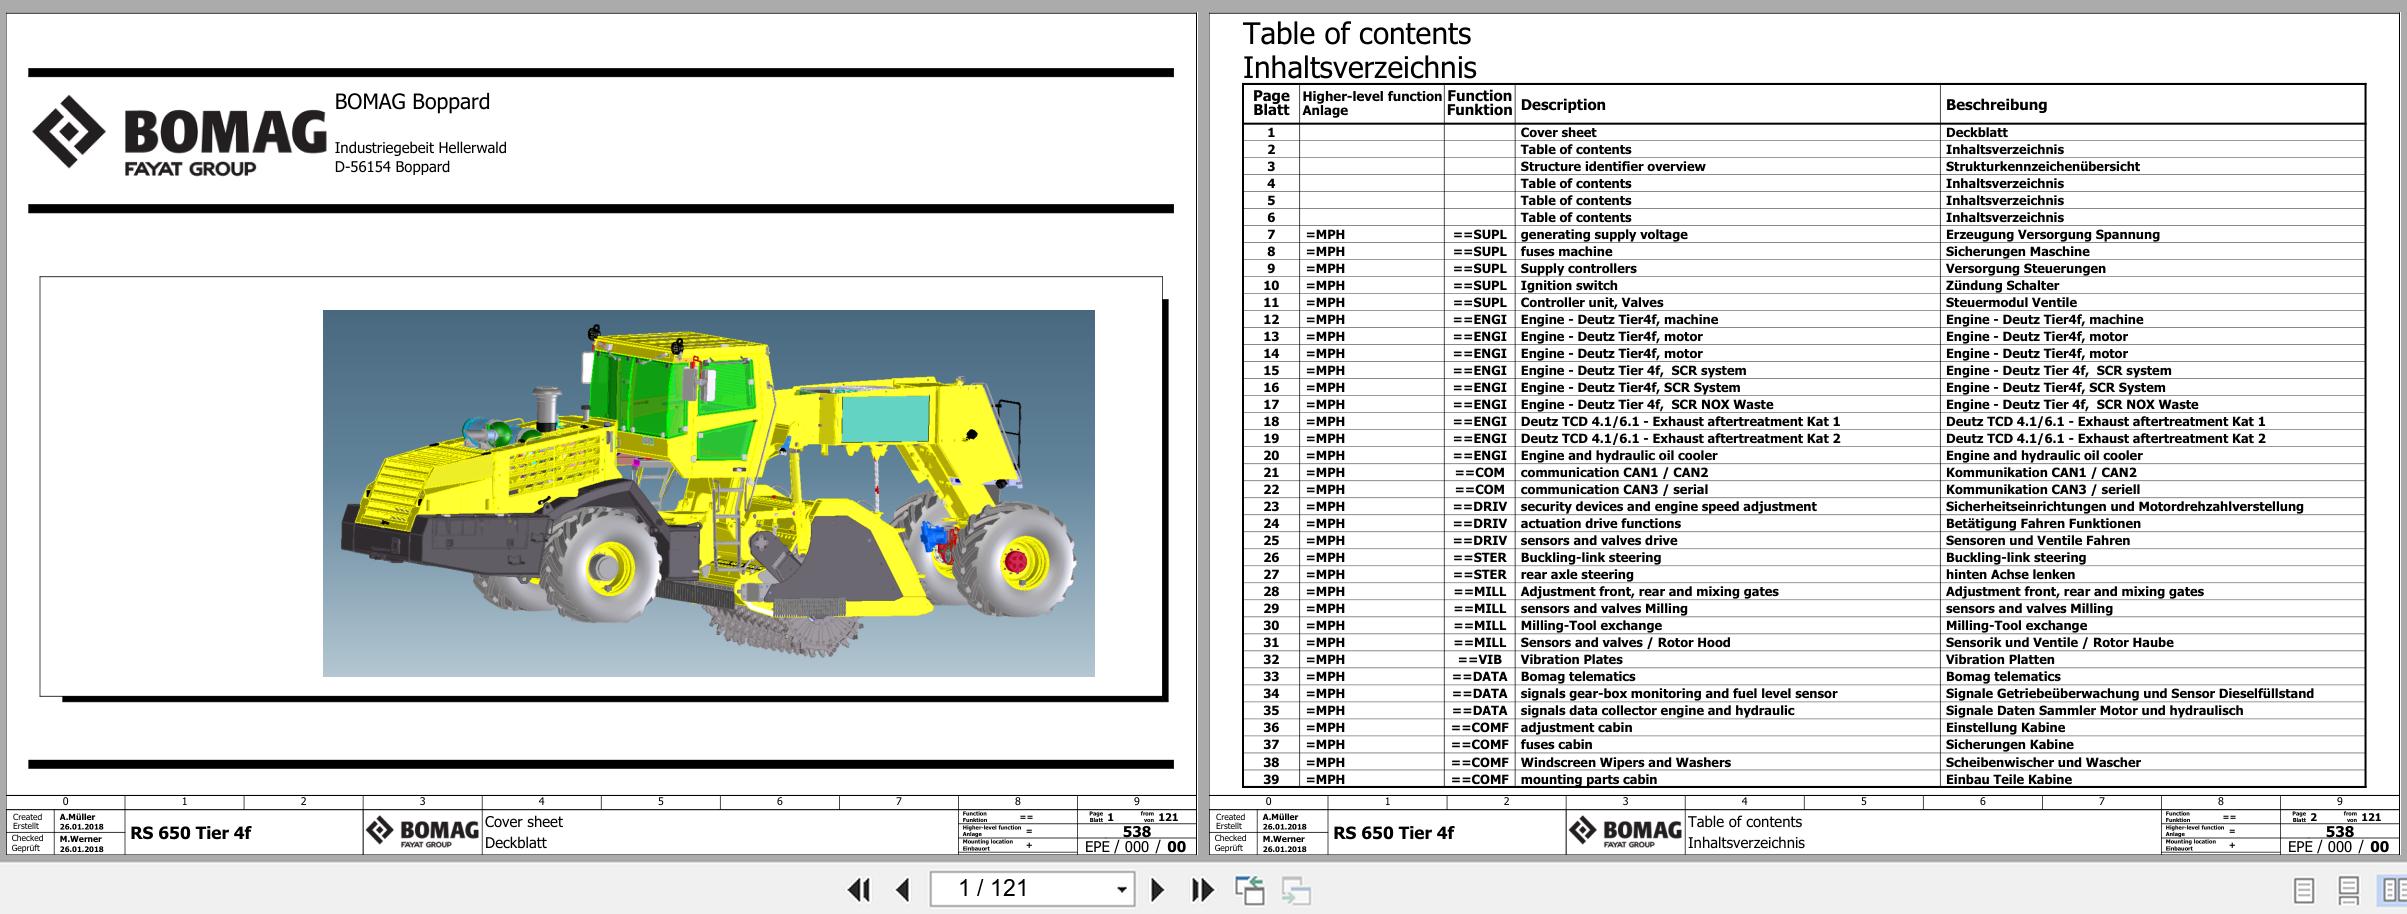Go to the first page

pyautogui.click(x=858, y=889)
